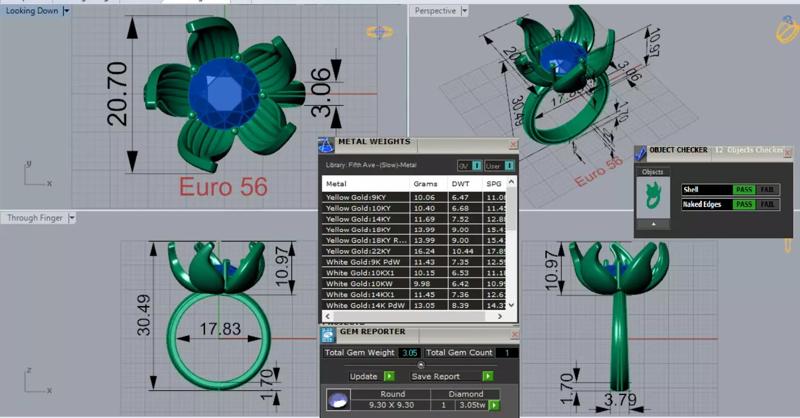Select the Yellow Gold:14KY row
This screenshot has height=418, width=800.
(414, 219)
